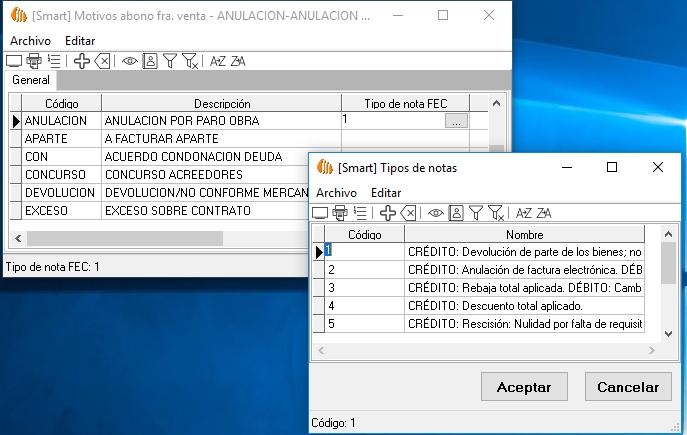Screen dimensions: 687x435
Task: Select the General tab
Action: [30, 80]
